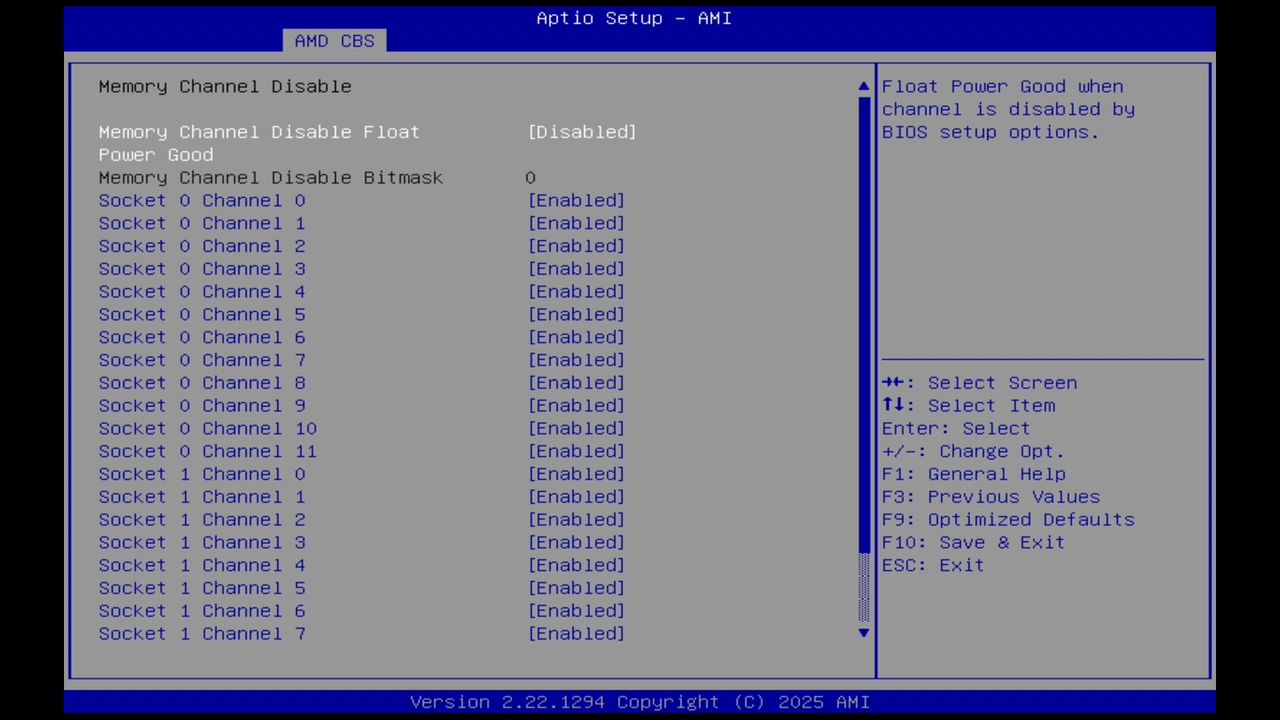
Task: Disable Socket 0 Channel 5
Action: click(202, 314)
